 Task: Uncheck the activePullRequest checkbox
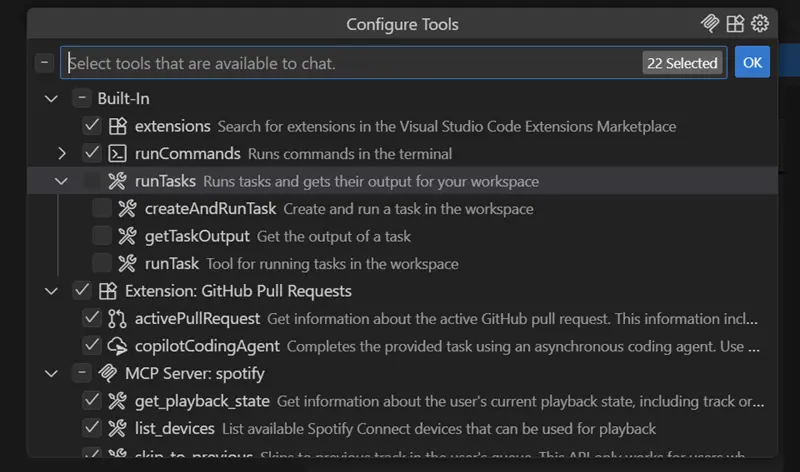[x=92, y=318]
